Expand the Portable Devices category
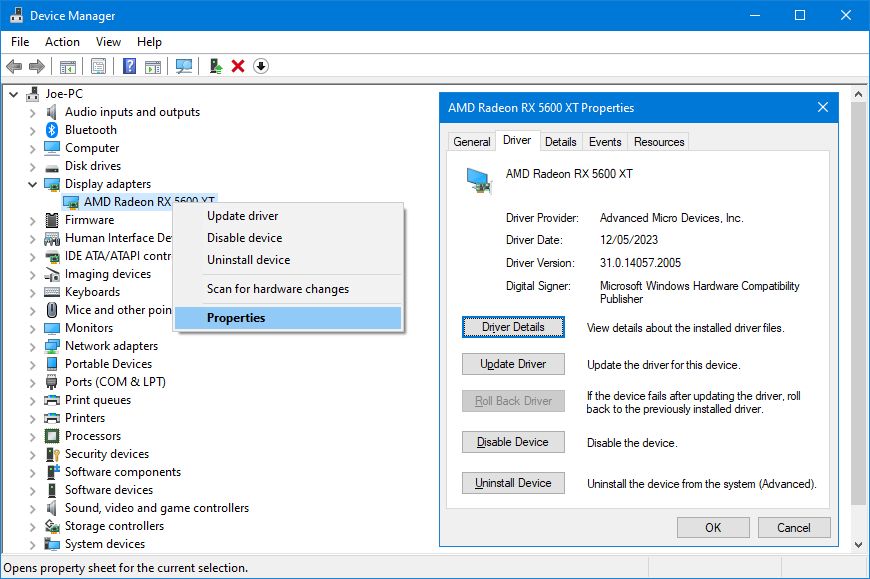 coord(32,364)
